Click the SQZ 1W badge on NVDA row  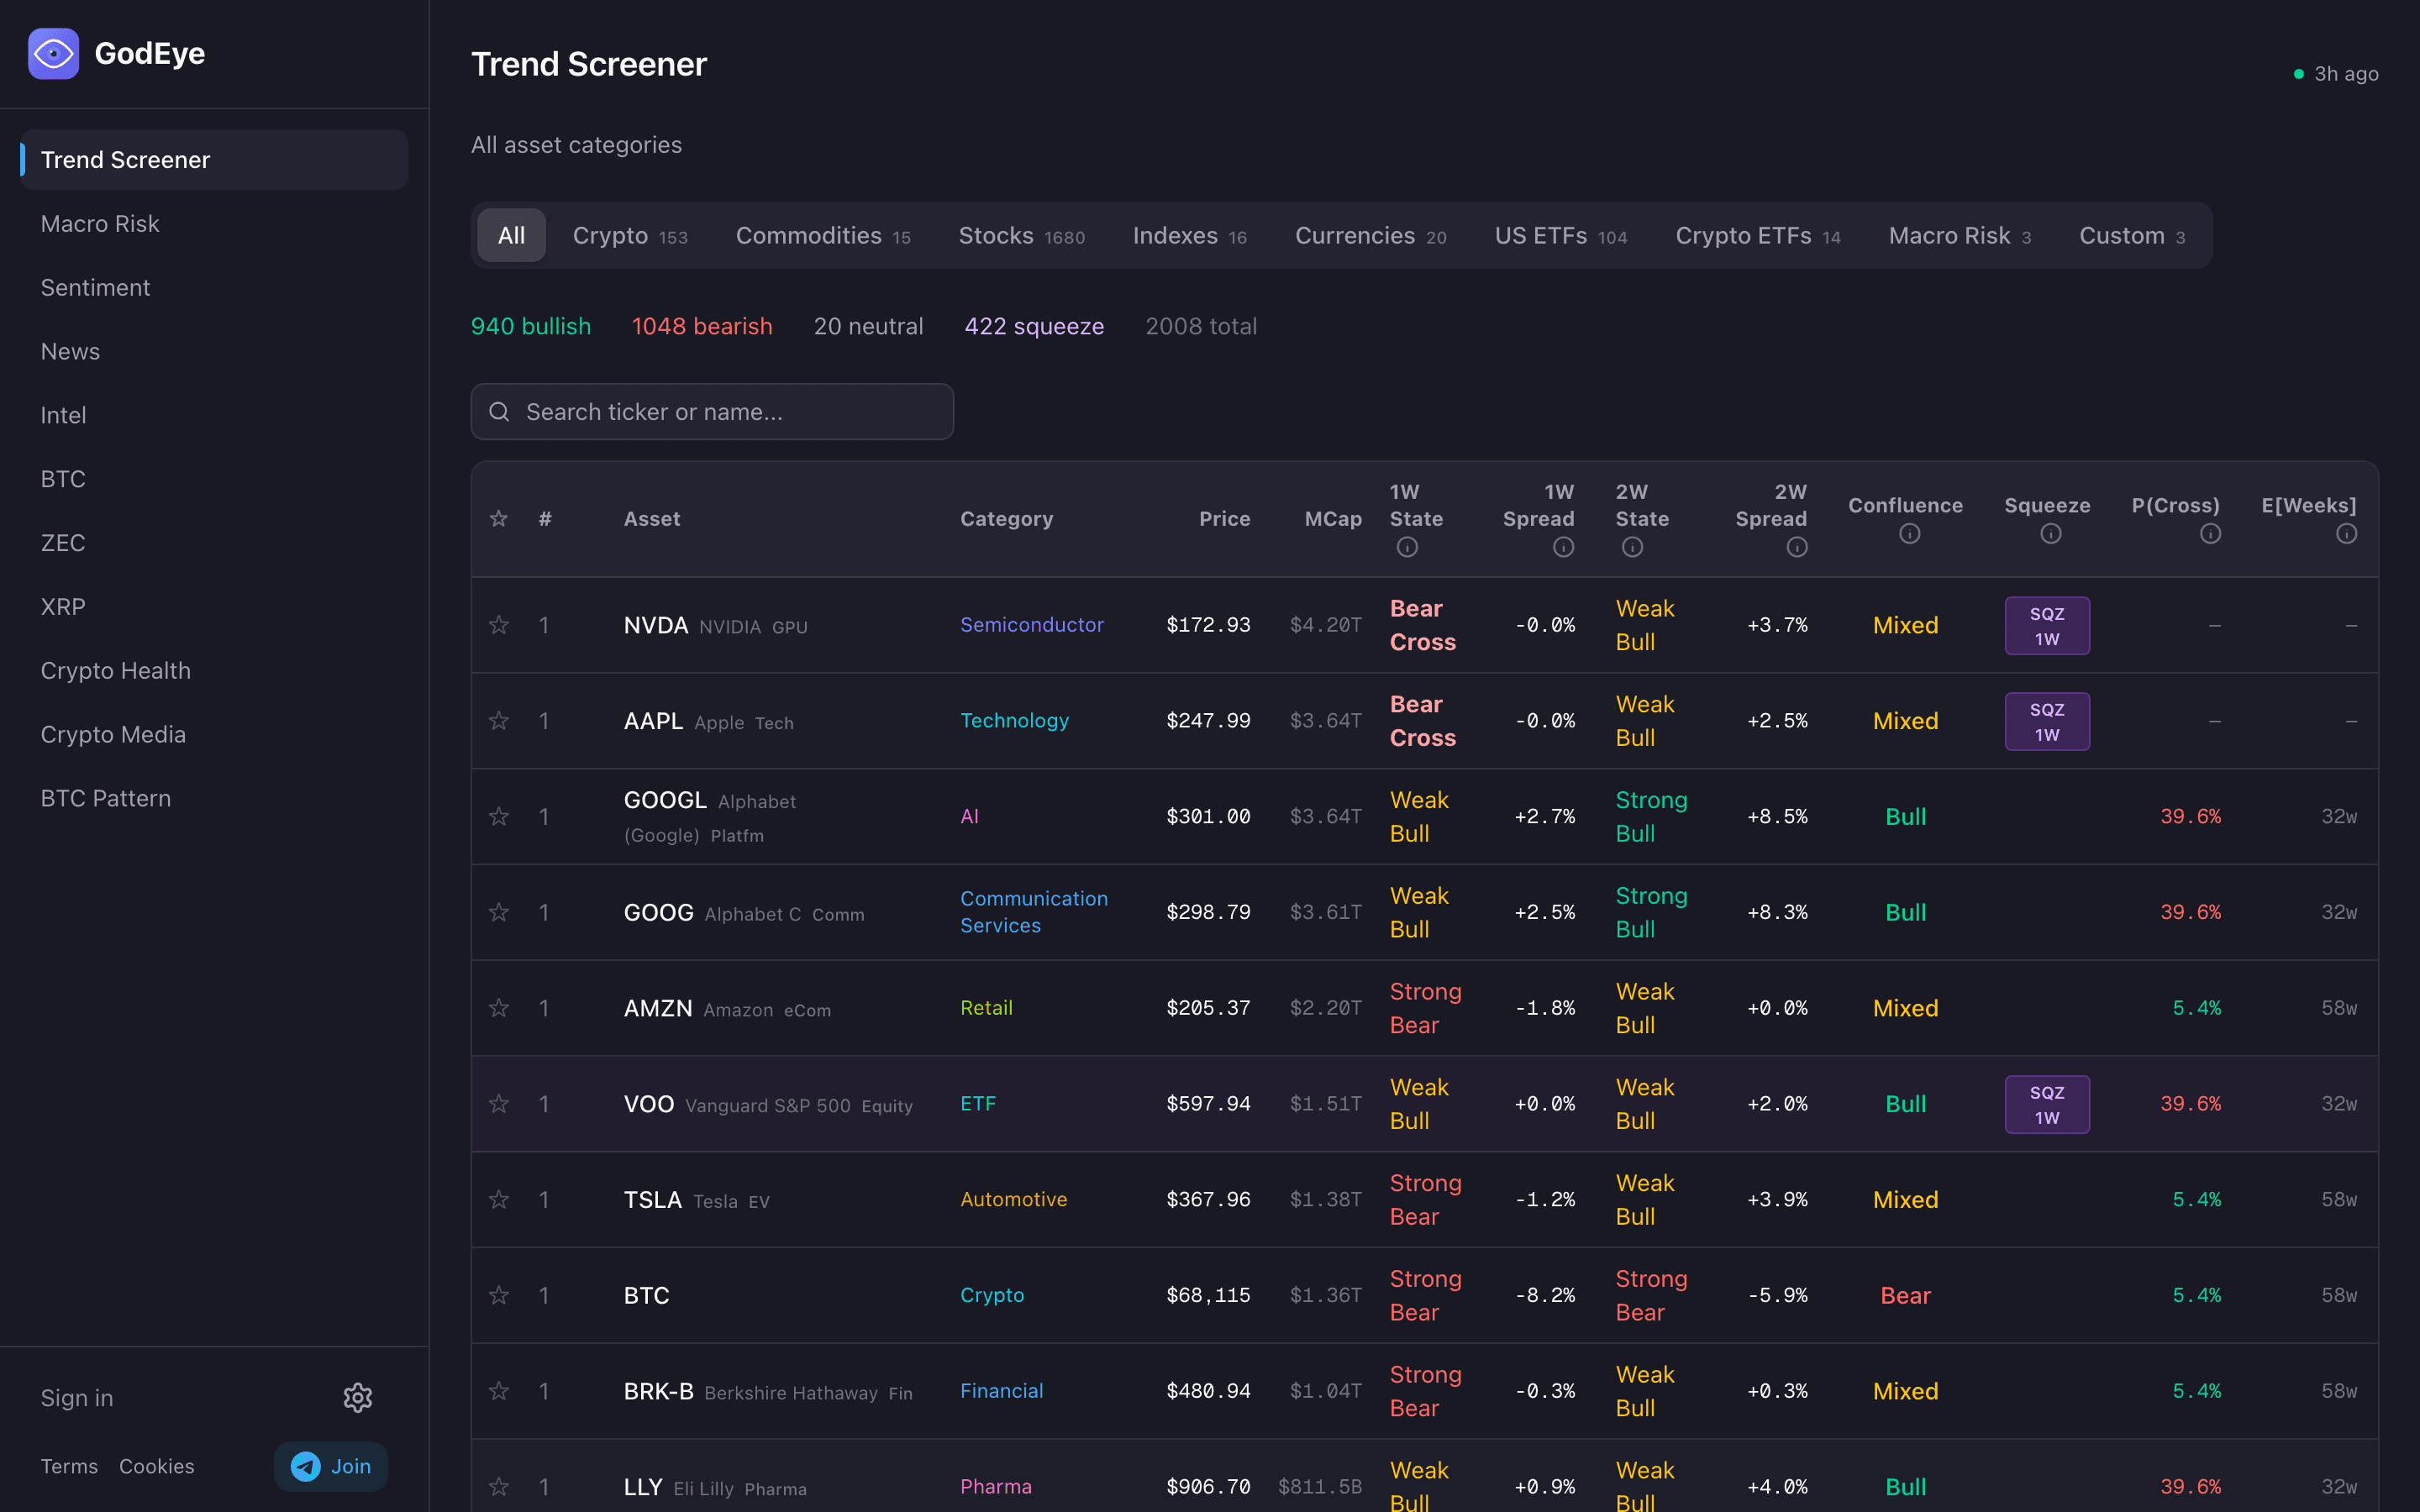(x=2046, y=625)
